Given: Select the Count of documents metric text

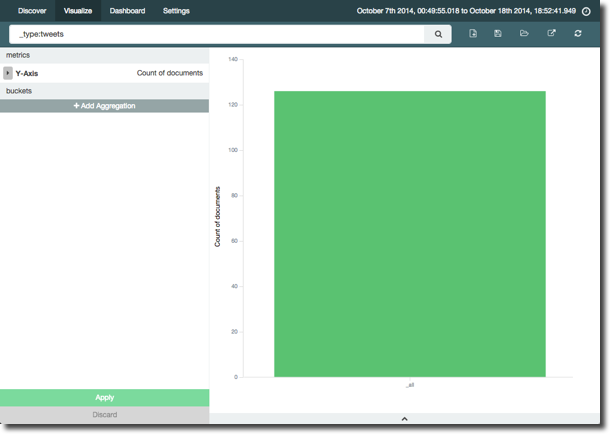Looking at the screenshot, I should pyautogui.click(x=170, y=73).
